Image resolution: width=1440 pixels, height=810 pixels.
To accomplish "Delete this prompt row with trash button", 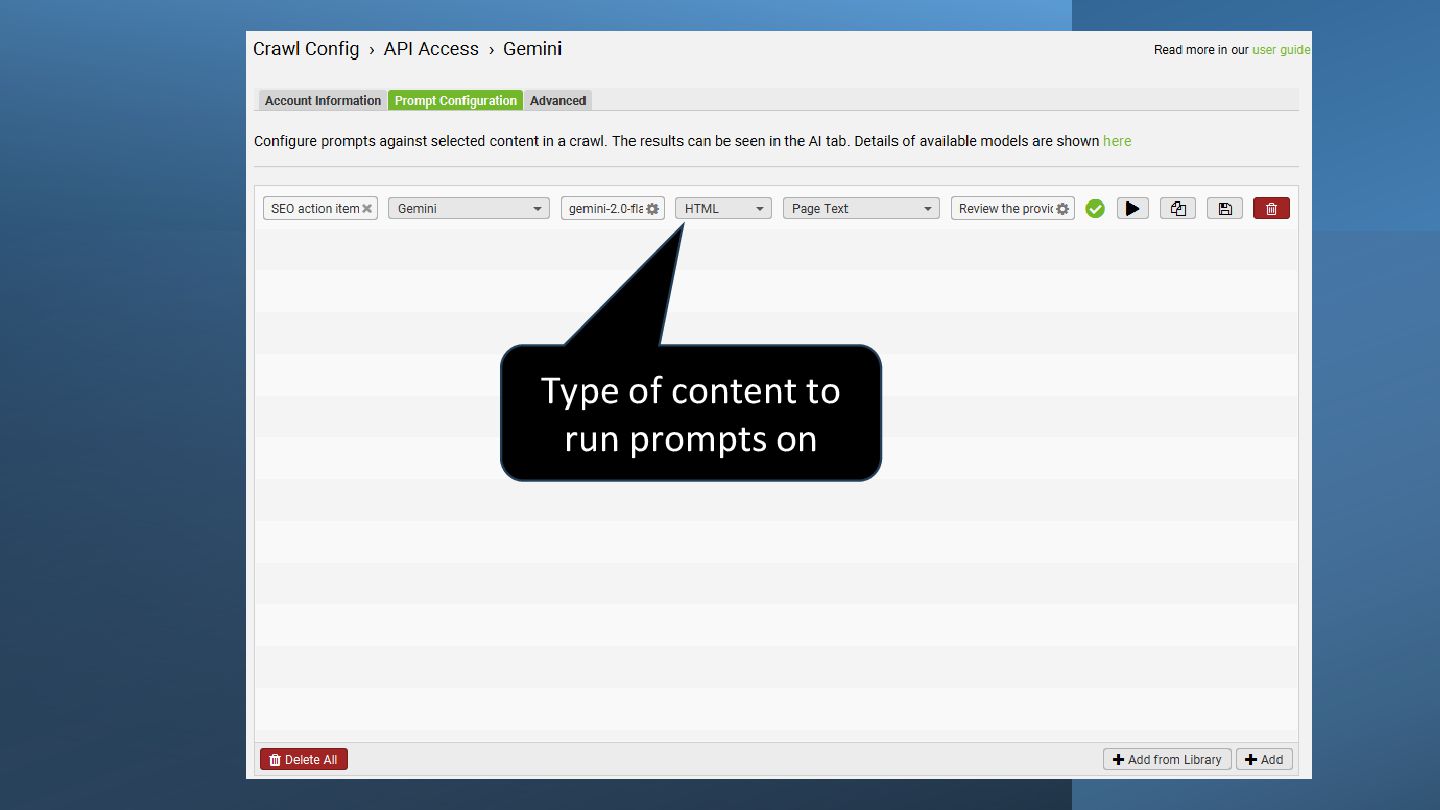I will click(x=1271, y=208).
